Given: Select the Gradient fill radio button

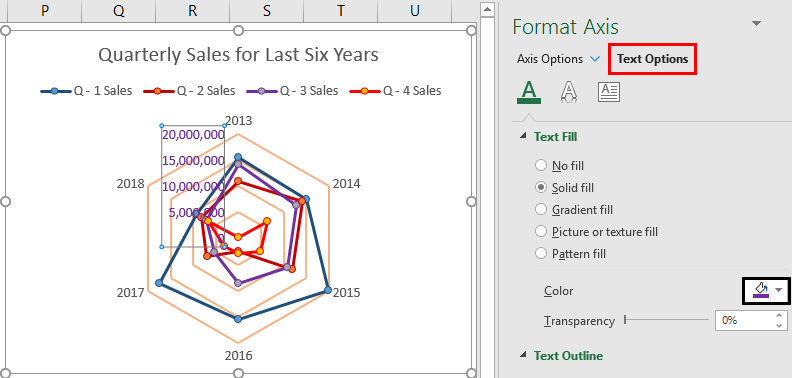Looking at the screenshot, I should pyautogui.click(x=541, y=209).
